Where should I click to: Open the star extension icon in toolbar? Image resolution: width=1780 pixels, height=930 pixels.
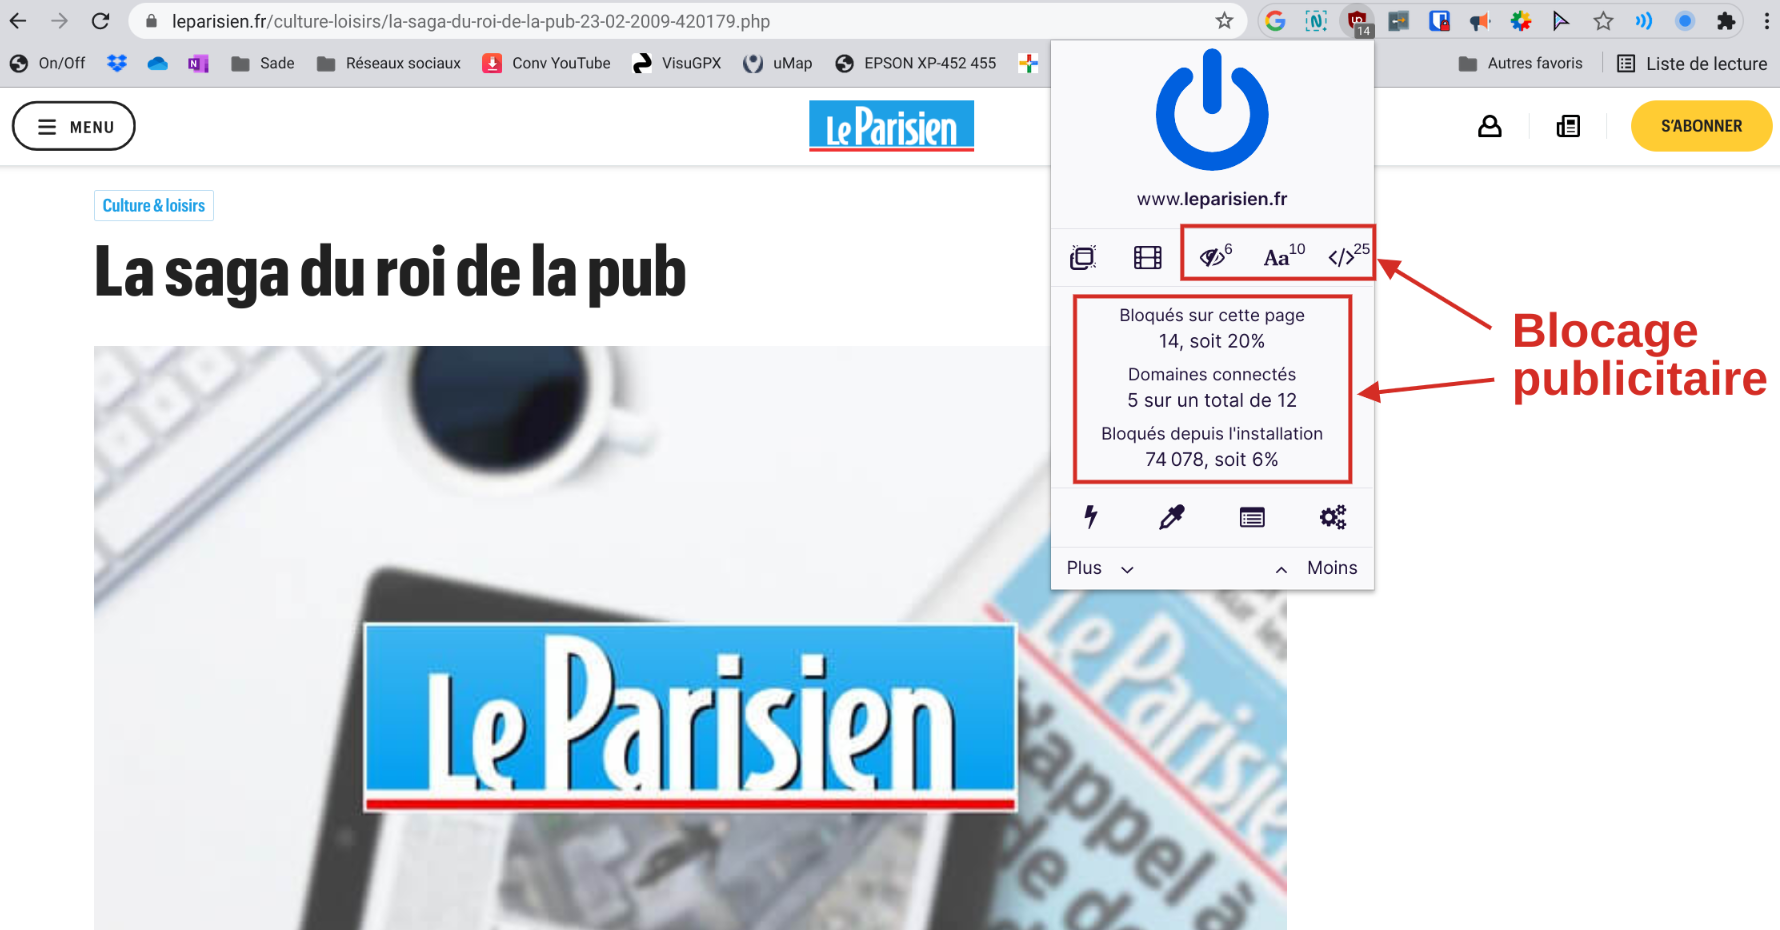pos(1603,21)
